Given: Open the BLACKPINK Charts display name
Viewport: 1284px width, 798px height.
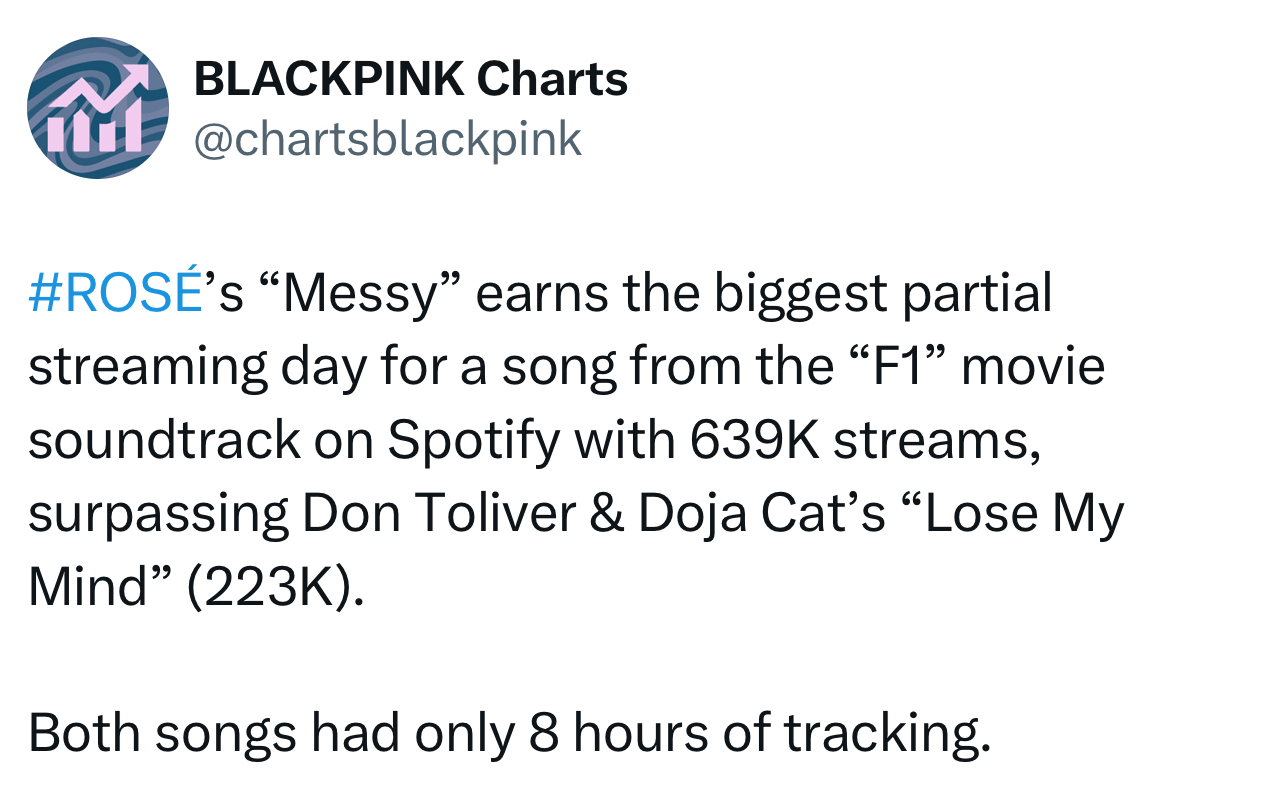Looking at the screenshot, I should click(410, 78).
